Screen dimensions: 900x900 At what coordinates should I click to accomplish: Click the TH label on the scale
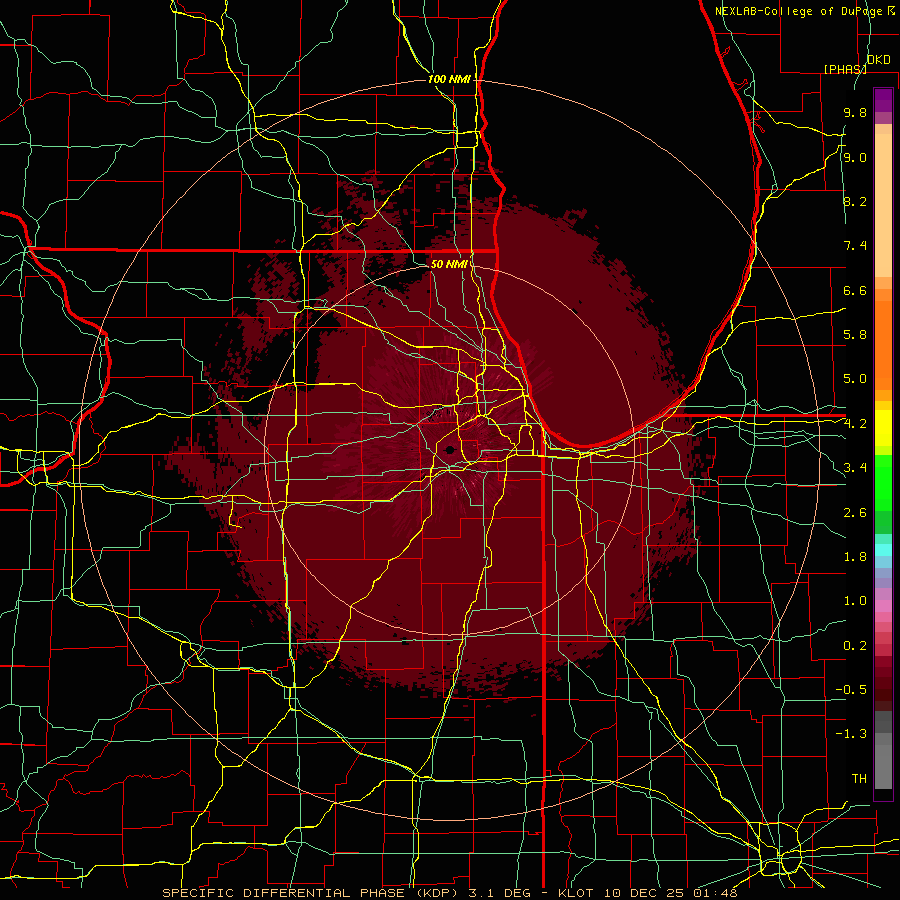[859, 779]
